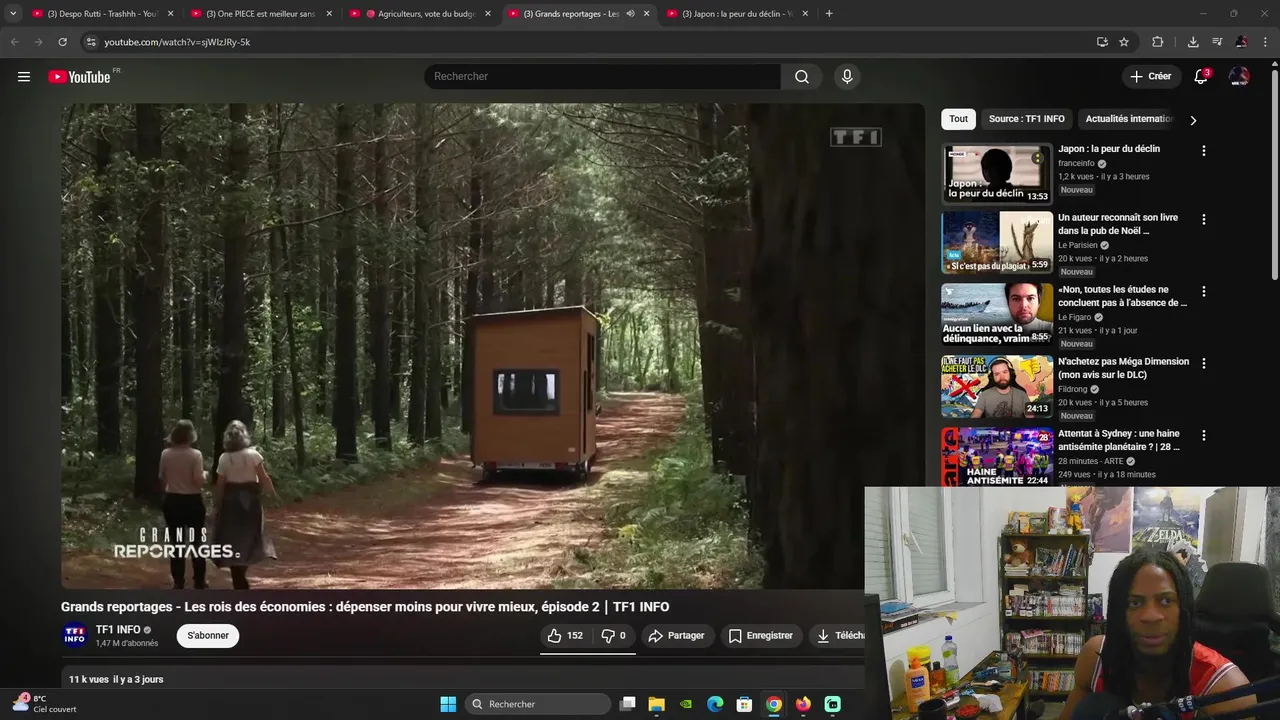
Task: Open the account avatar menu
Action: click(x=1239, y=76)
